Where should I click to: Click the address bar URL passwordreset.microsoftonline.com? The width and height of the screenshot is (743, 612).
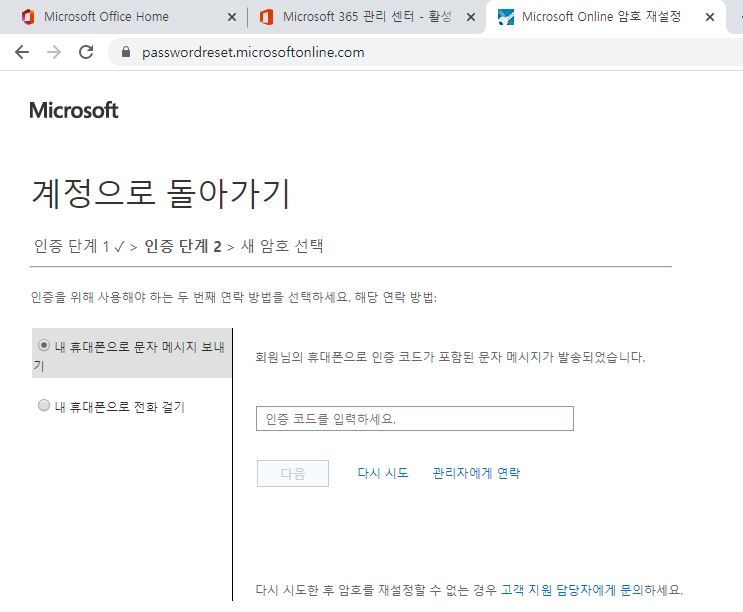point(253,52)
